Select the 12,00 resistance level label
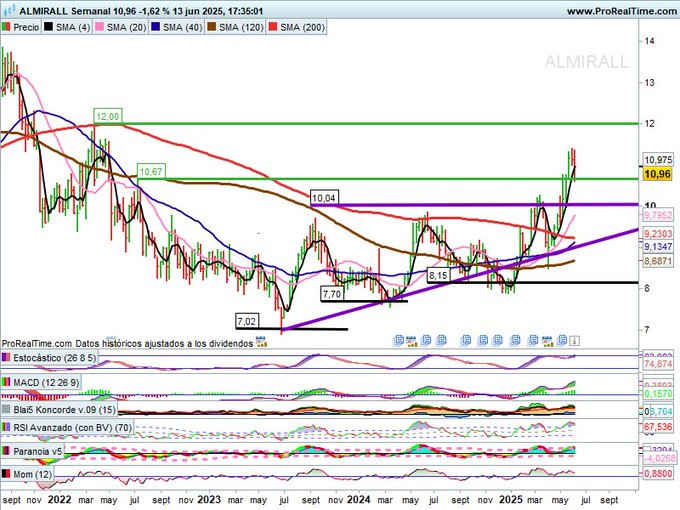 tap(108, 116)
